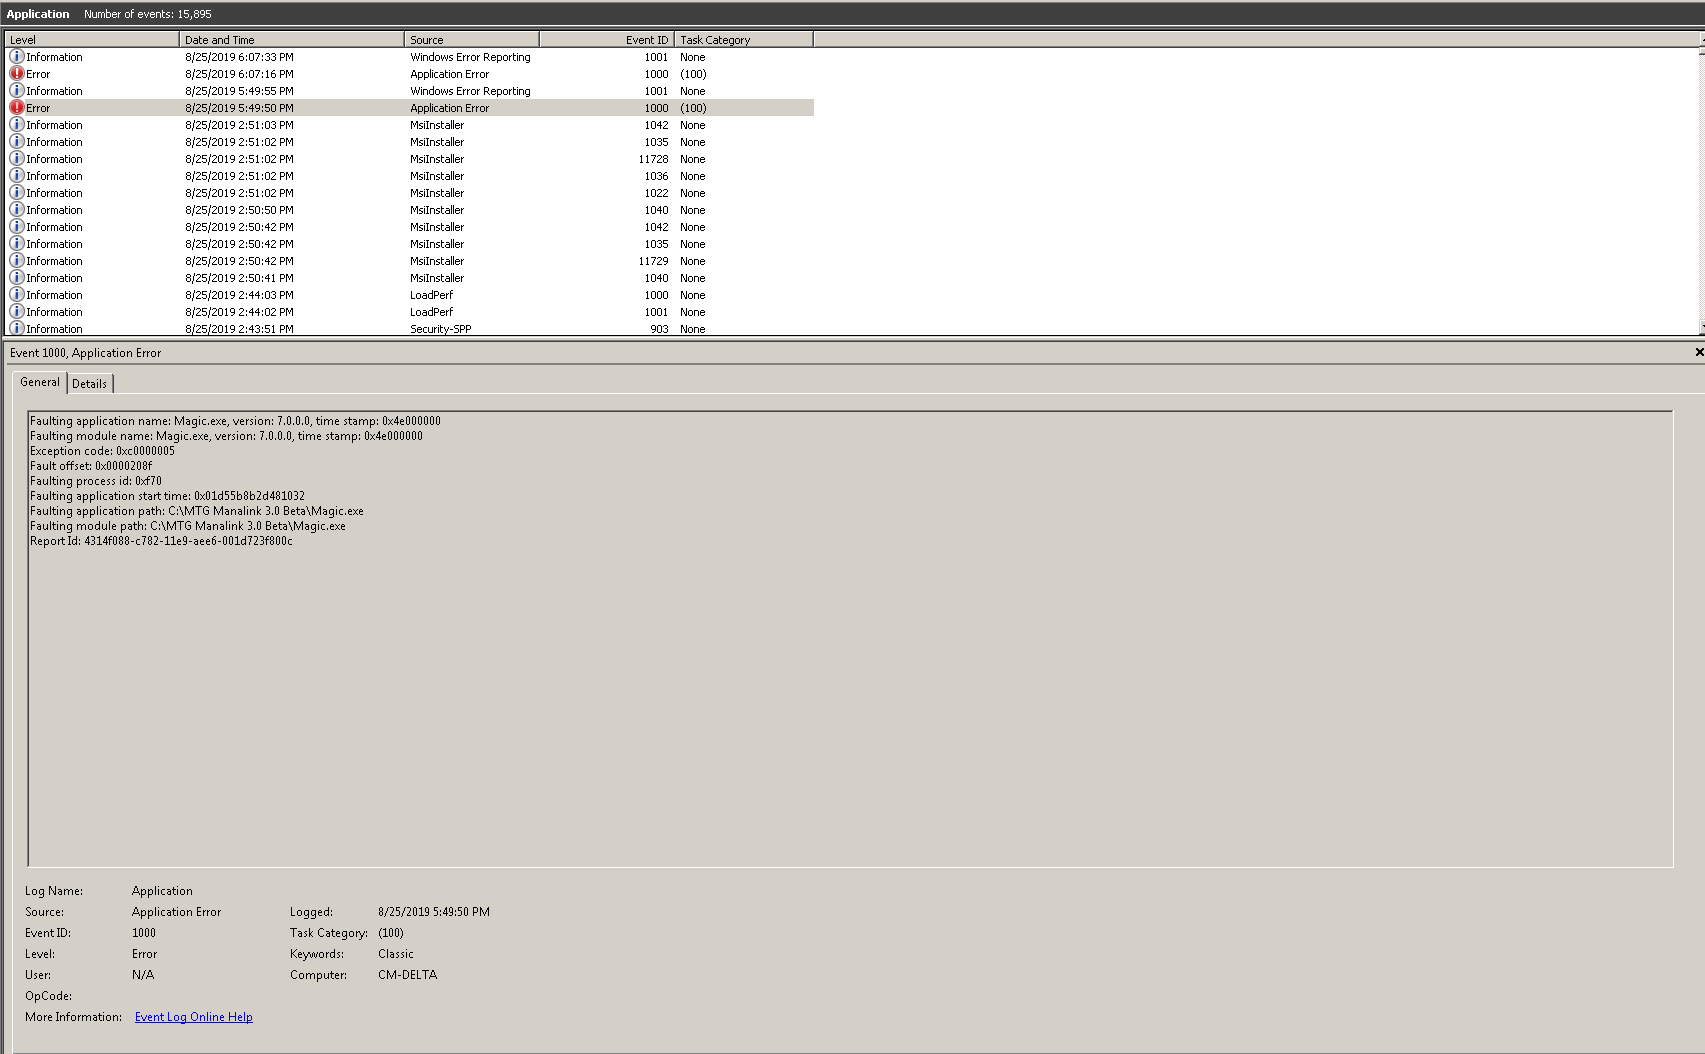Click the error icon for 5:49:50 PM event
Image resolution: width=1705 pixels, height=1054 pixels.
17,108
